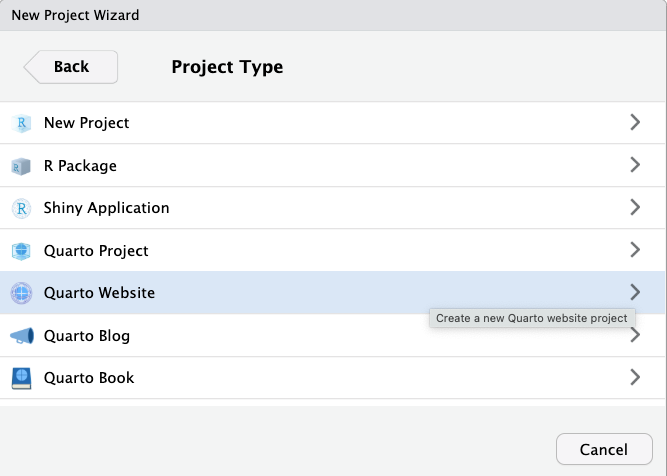Click the New Project R cube icon
This screenshot has width=667, height=476.
21,123
